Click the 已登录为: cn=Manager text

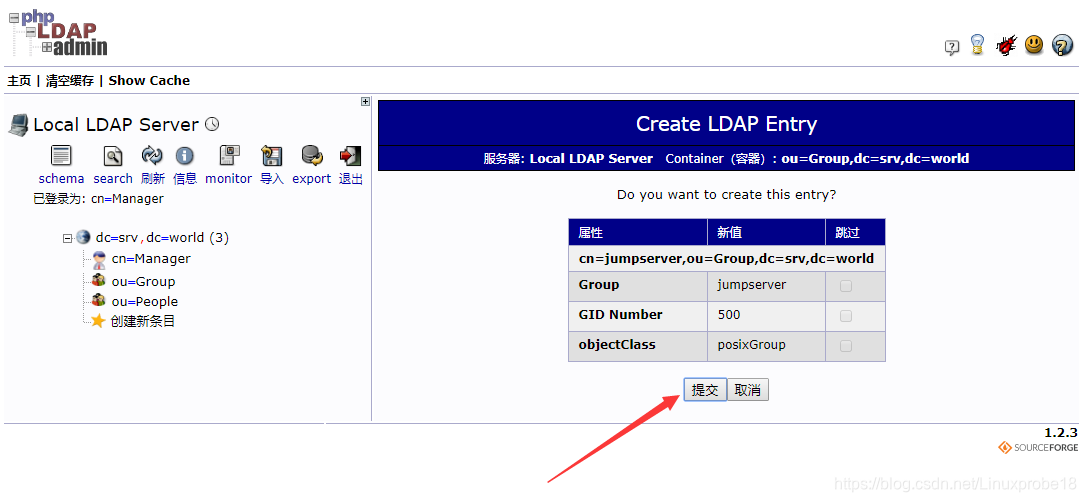[98, 199]
